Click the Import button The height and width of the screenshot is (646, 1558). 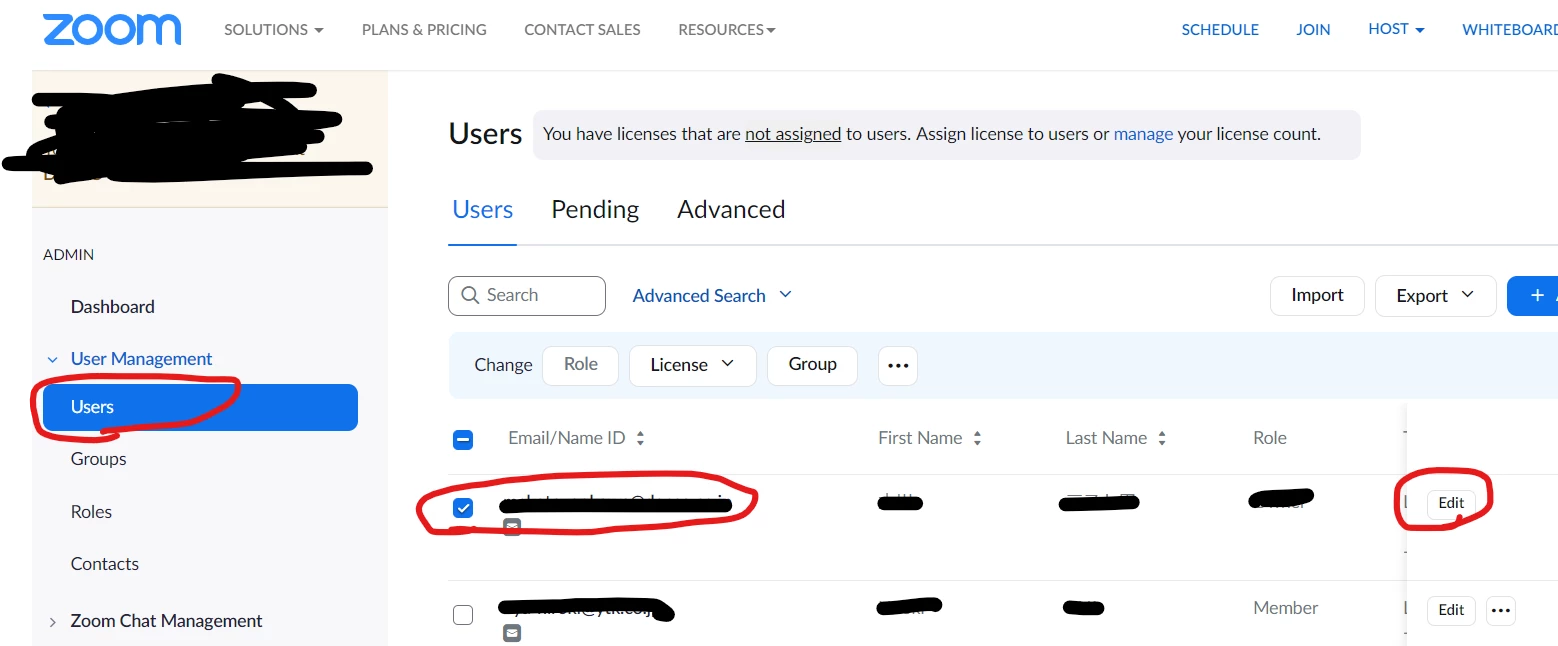point(1317,296)
